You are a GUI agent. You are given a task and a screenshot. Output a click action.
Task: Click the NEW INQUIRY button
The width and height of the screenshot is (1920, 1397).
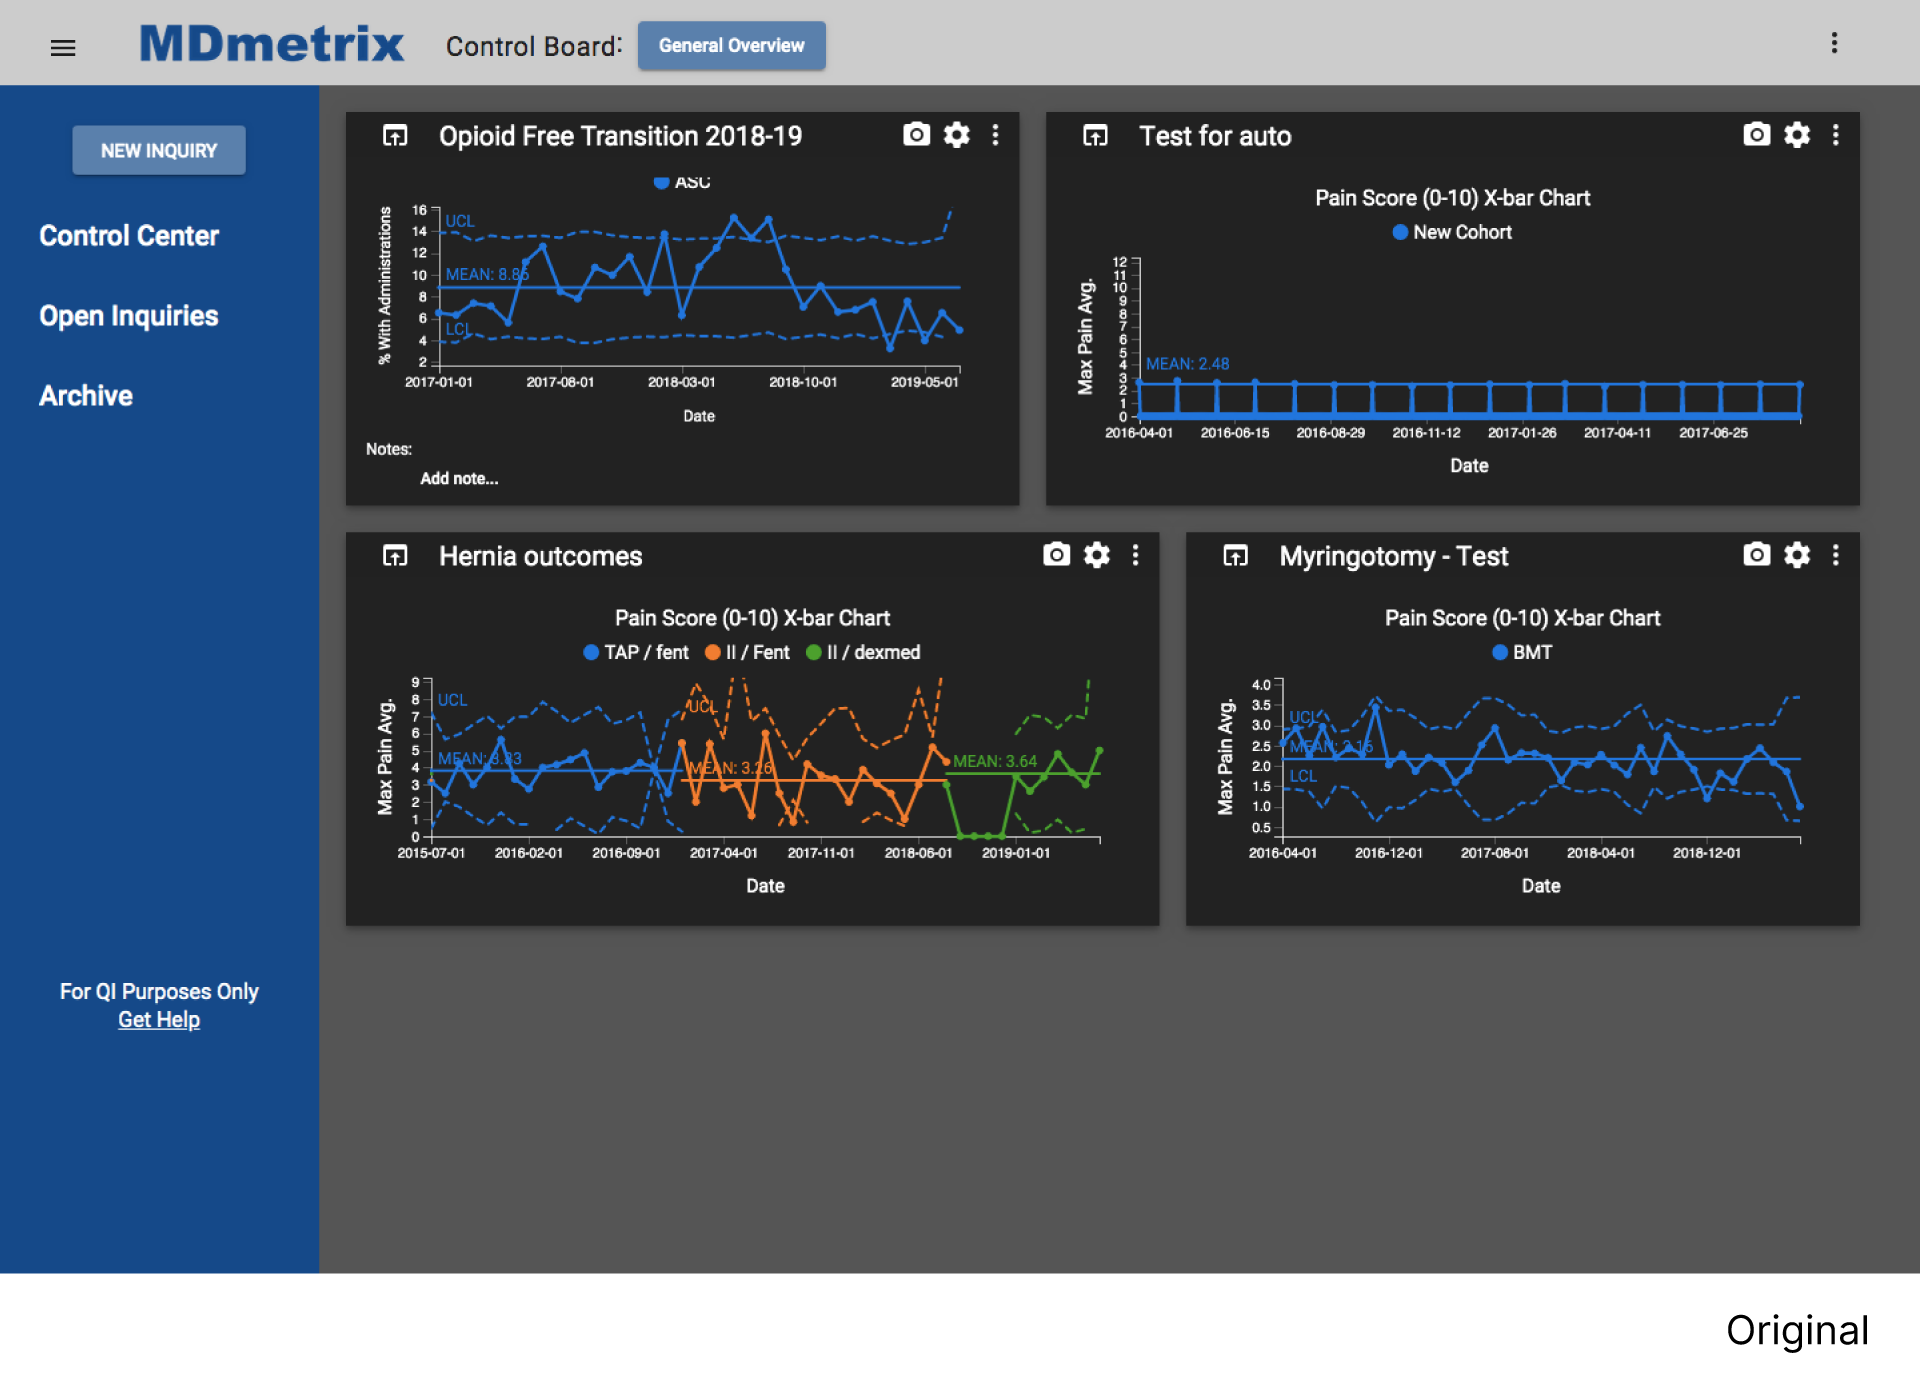point(159,150)
